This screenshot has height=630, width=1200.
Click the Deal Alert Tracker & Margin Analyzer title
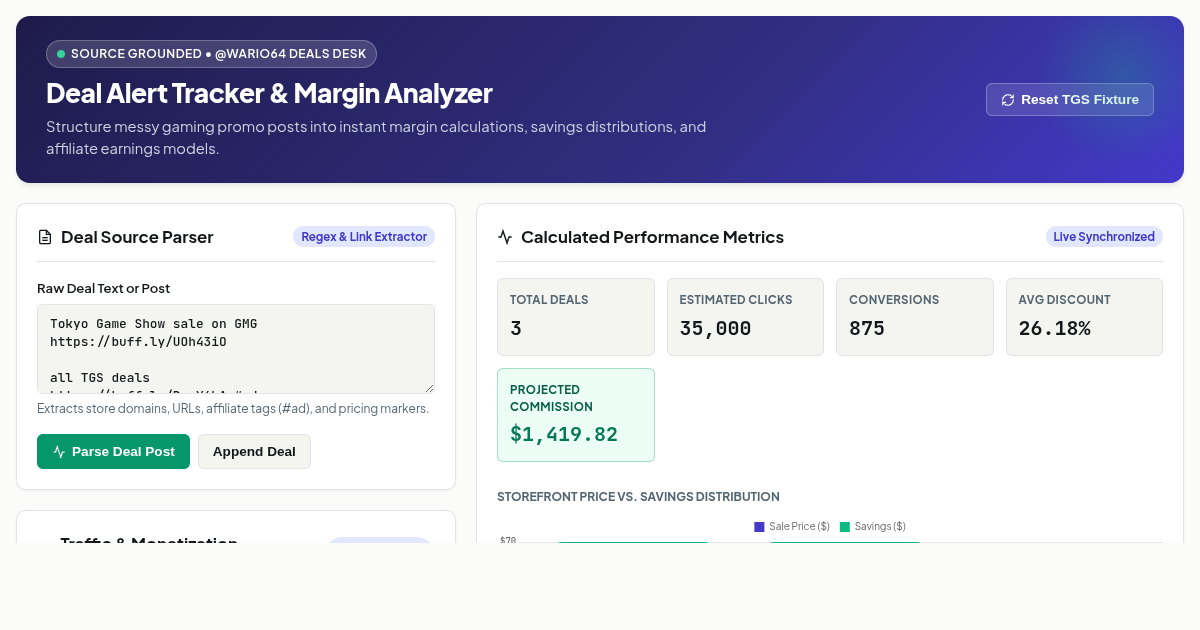[269, 93]
